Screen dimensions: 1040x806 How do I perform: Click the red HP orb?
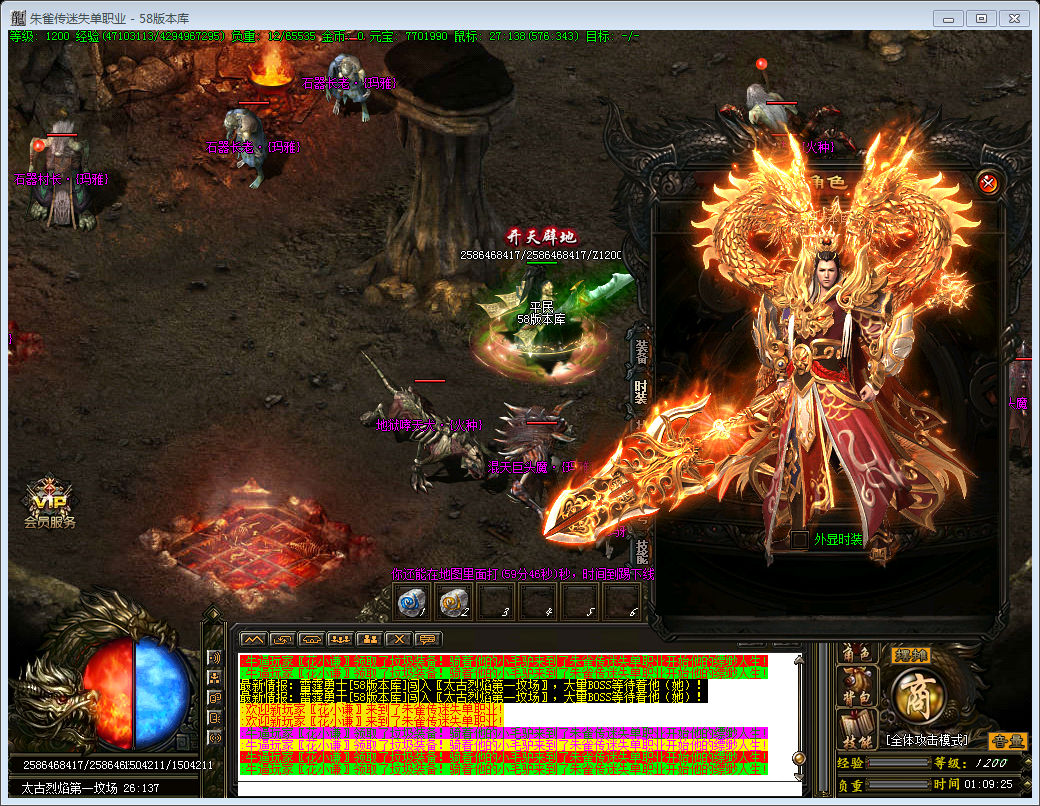pyautogui.click(x=109, y=695)
